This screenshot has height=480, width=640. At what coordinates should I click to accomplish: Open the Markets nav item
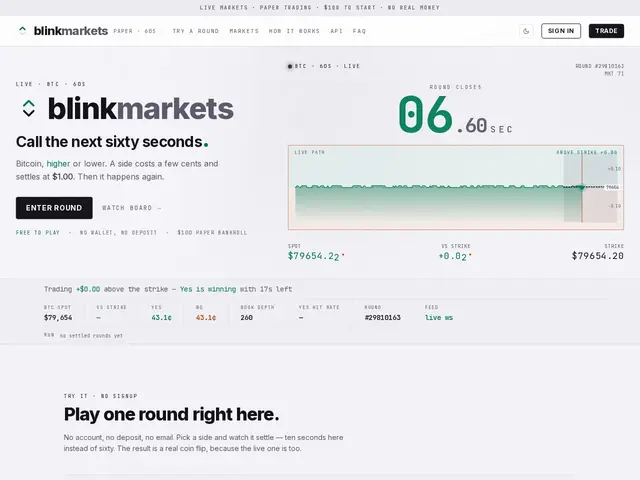point(244,31)
